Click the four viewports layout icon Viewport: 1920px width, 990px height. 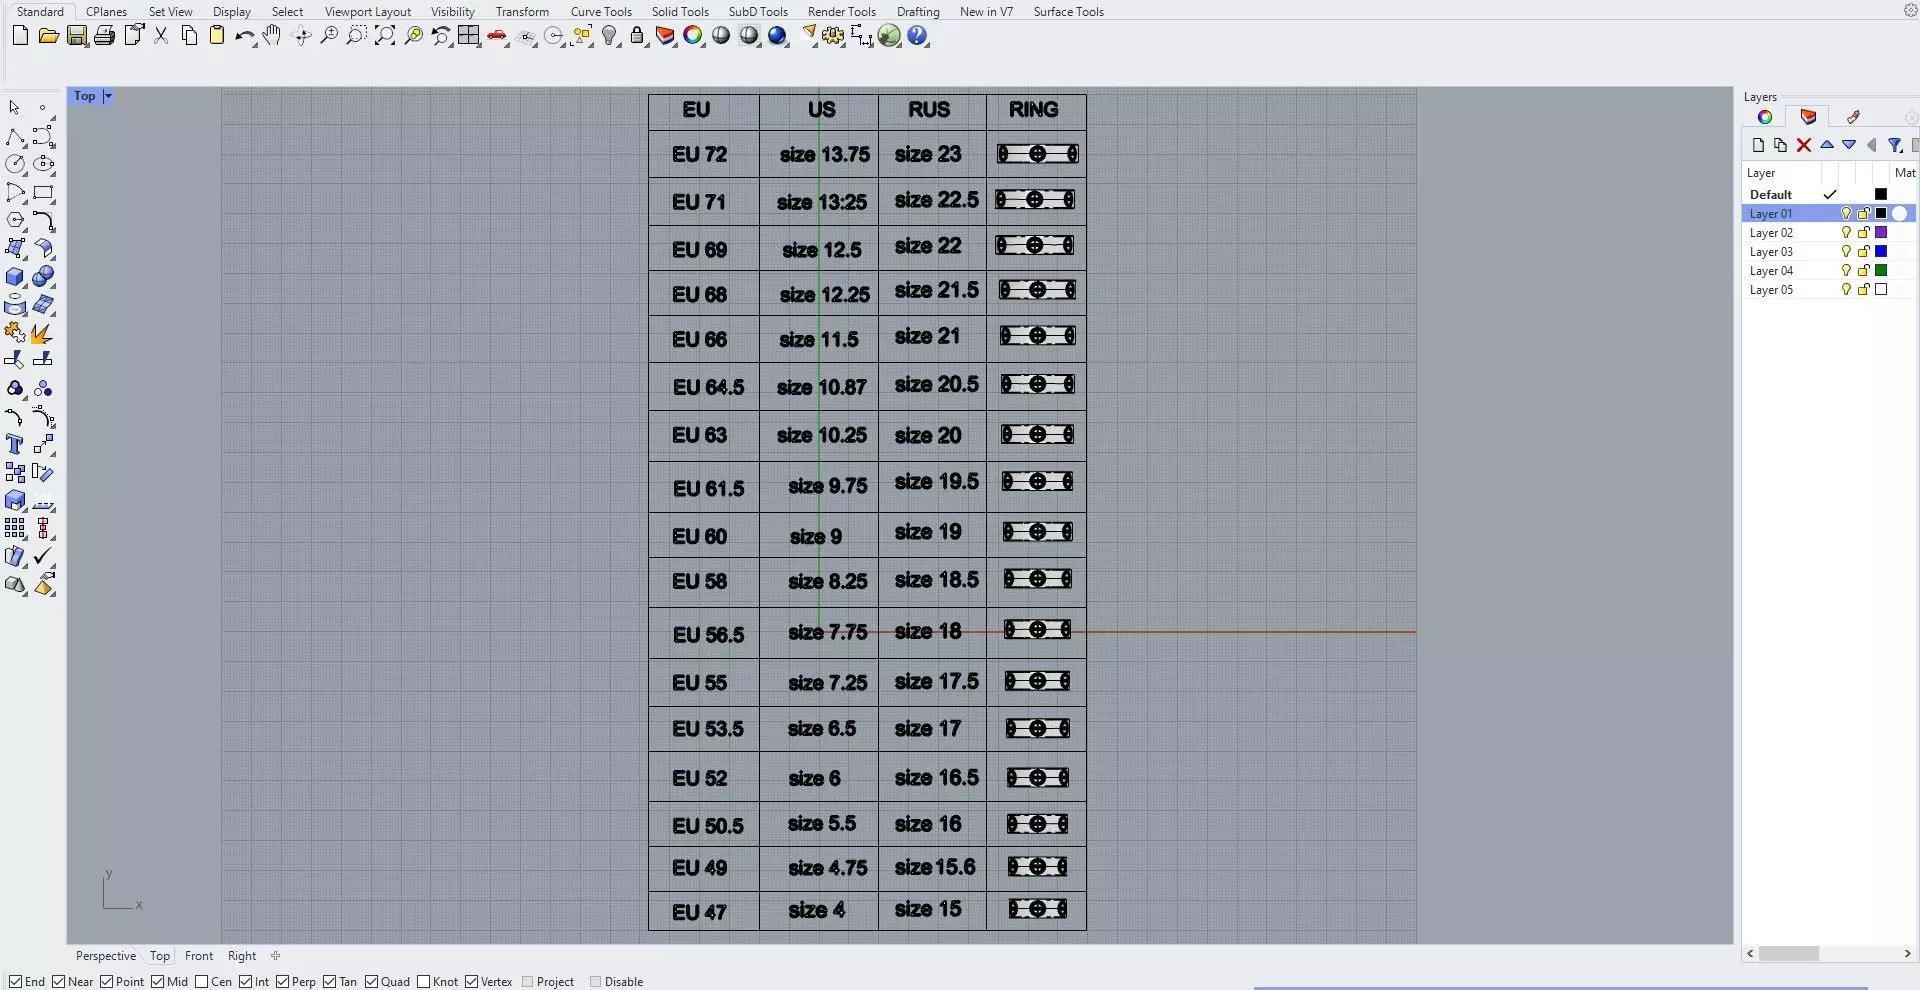point(469,36)
